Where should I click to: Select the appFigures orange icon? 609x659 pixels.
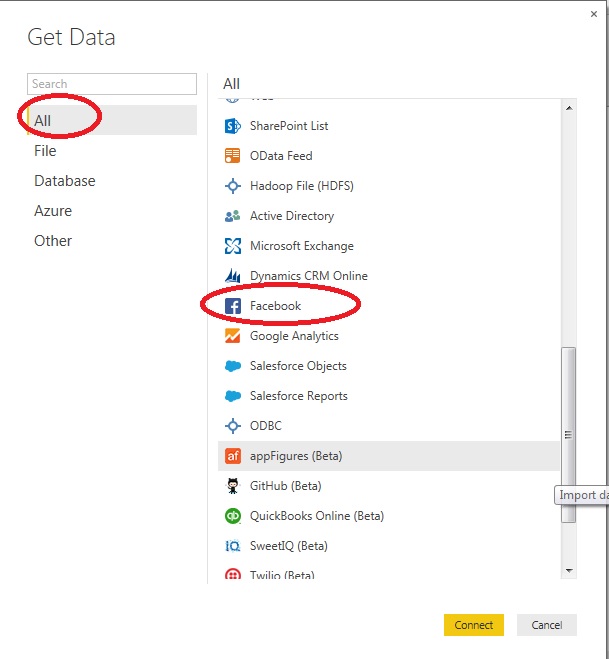[233, 456]
